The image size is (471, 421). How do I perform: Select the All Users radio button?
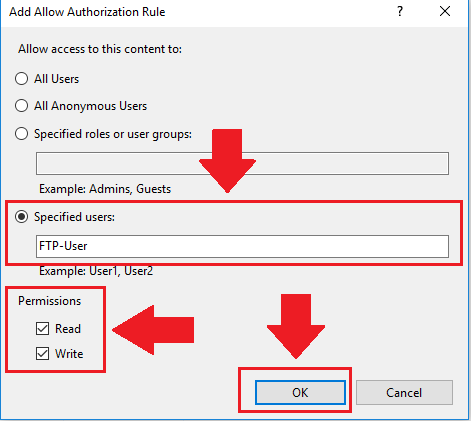[x=21, y=79]
